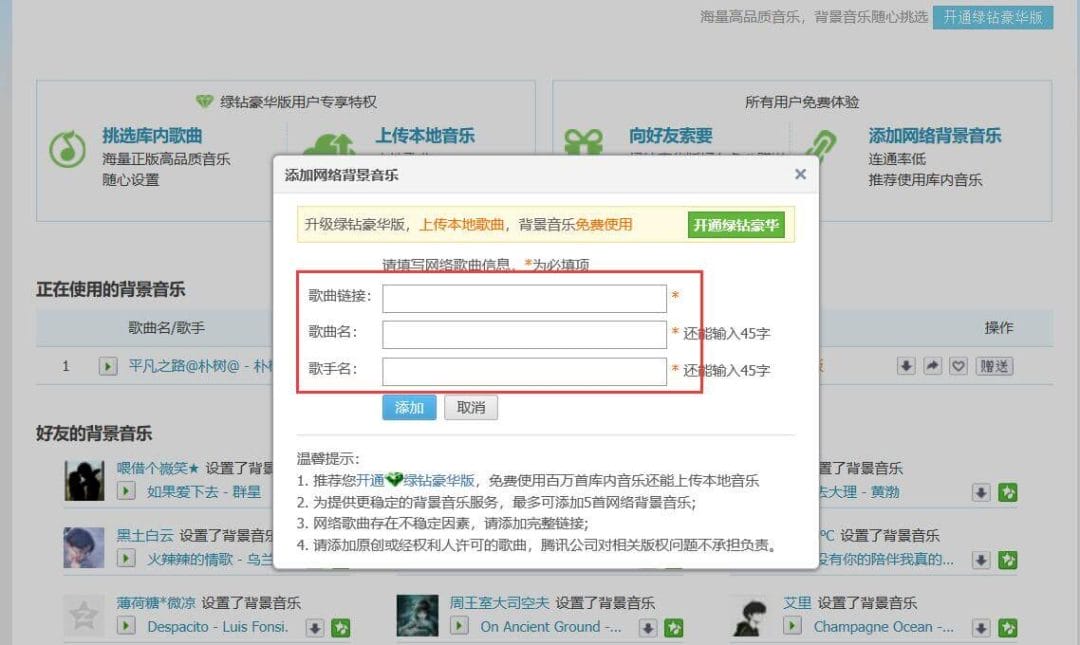Click the 添加 button to add the song
The image size is (1080, 645).
click(409, 407)
